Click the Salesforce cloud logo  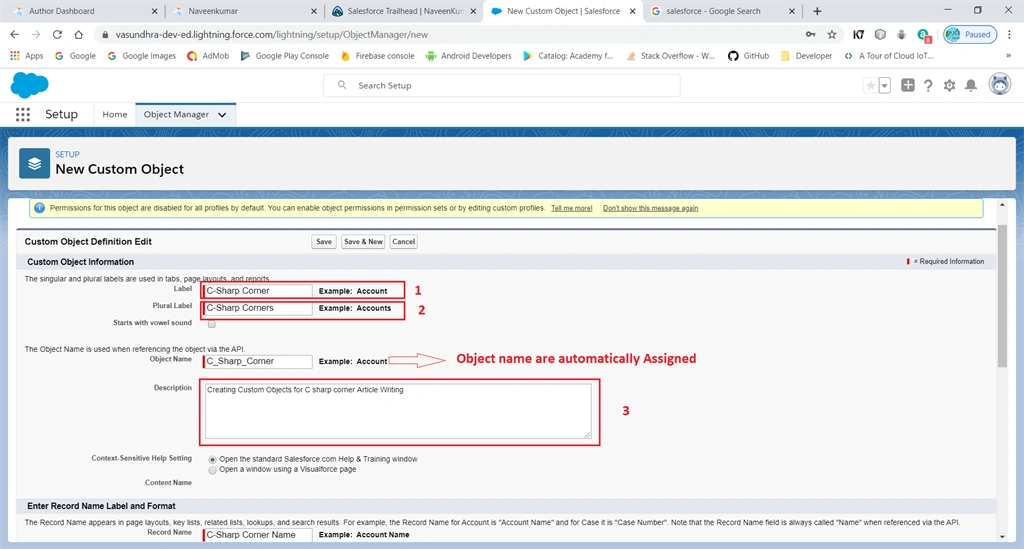click(29, 86)
